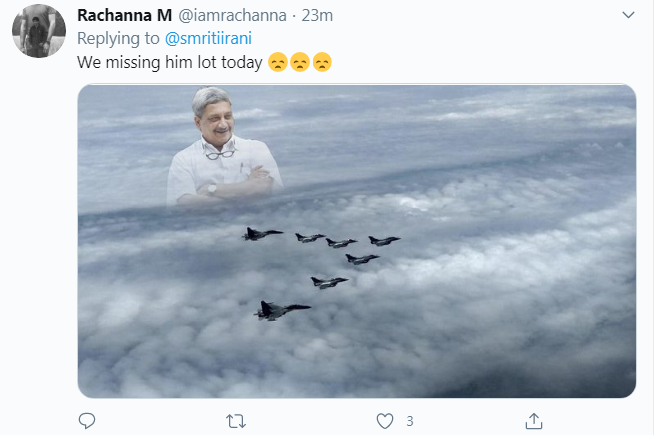Like the tweet with the heart icon
The height and width of the screenshot is (435, 663).
(385, 420)
